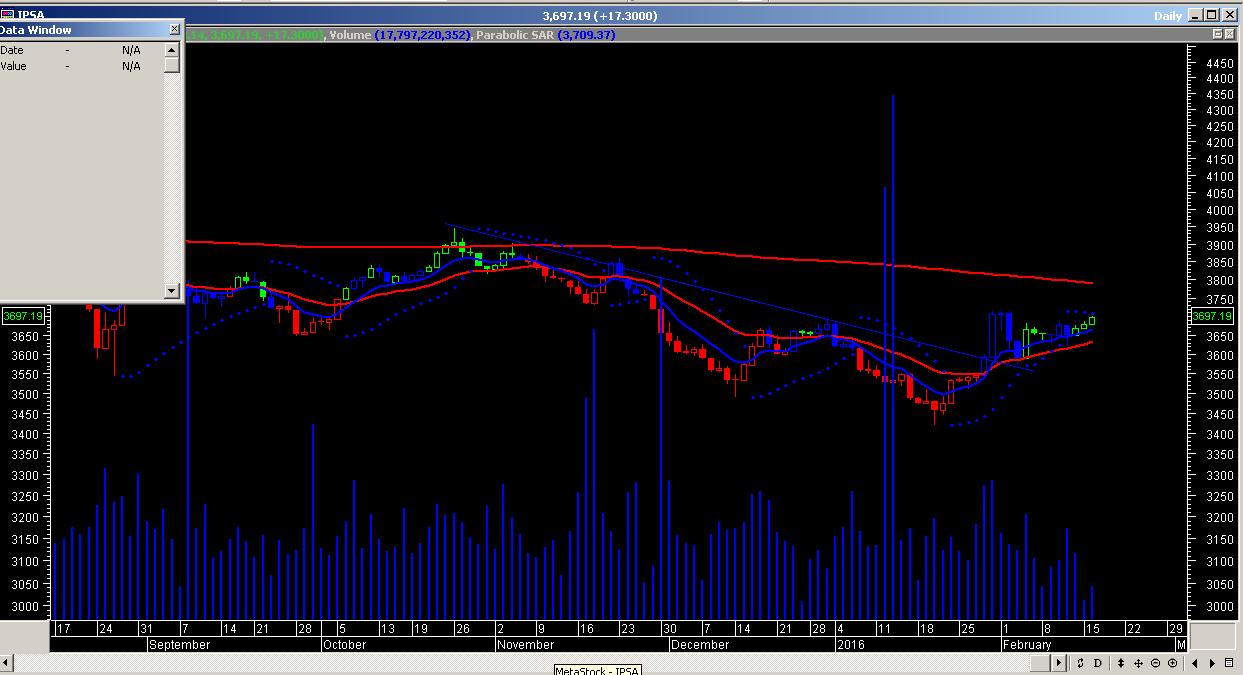
Task: Click the Parabolic SAR label in header
Action: tap(516, 35)
